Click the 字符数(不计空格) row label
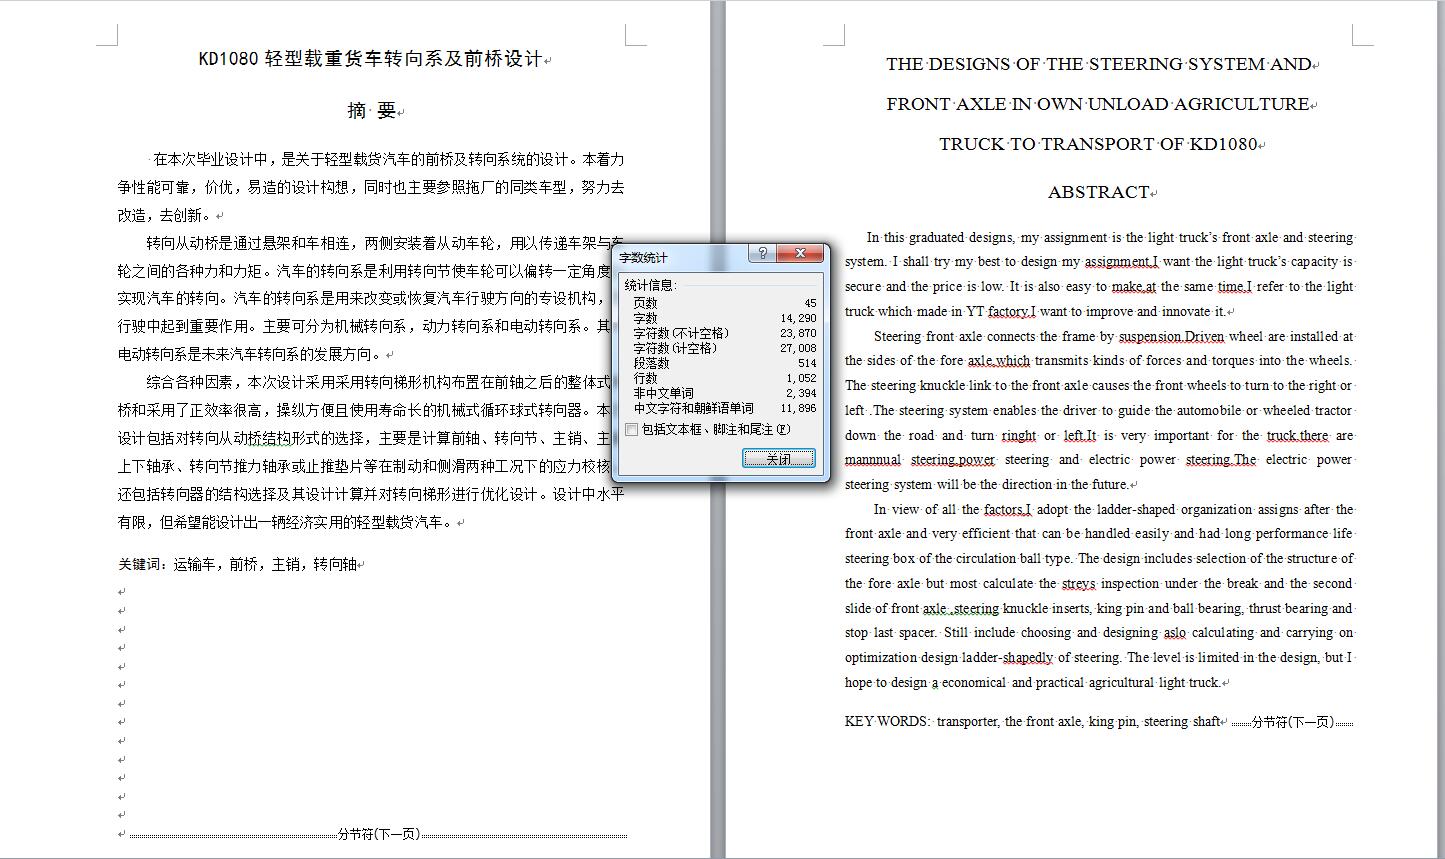This screenshot has width=1445, height=859. tap(681, 333)
